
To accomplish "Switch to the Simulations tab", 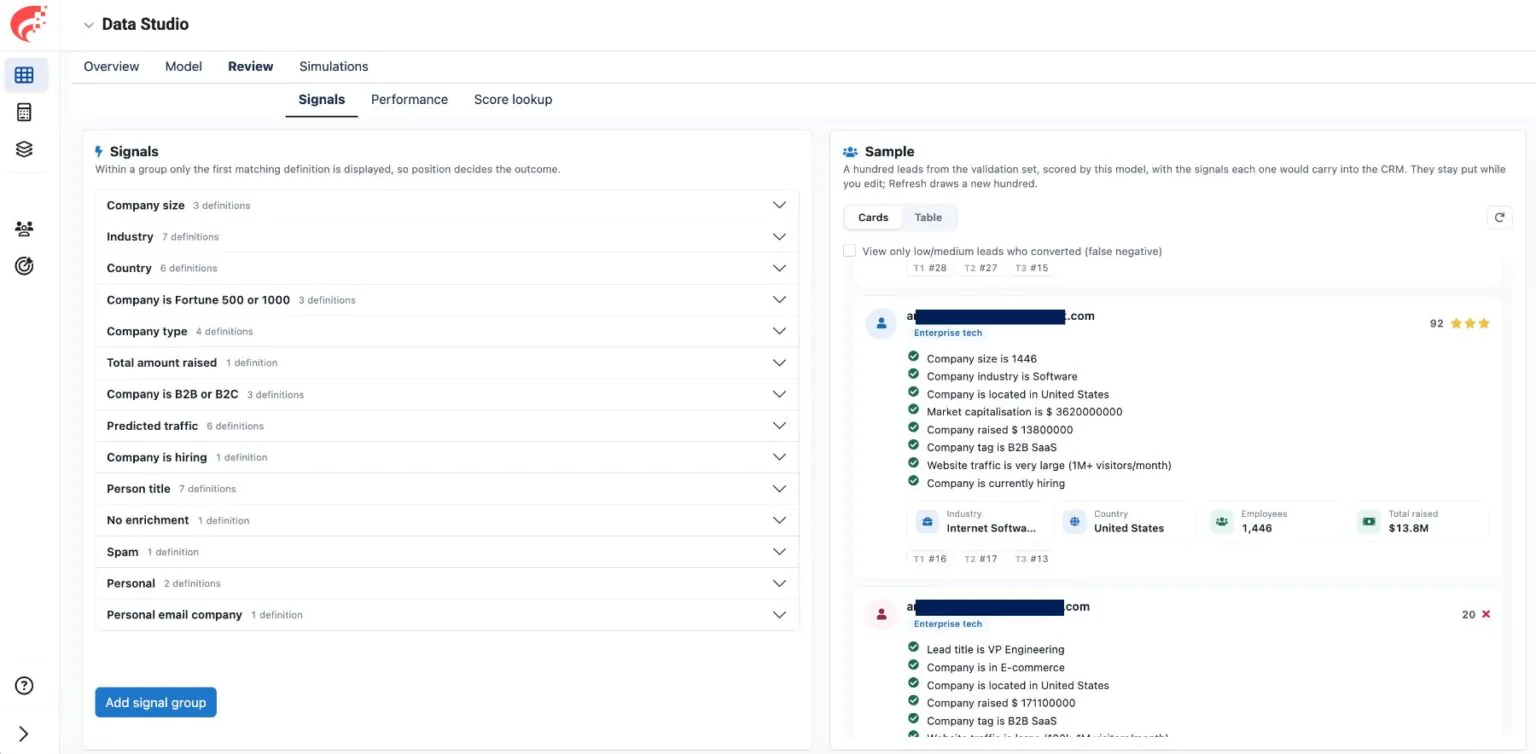I will click(334, 66).
